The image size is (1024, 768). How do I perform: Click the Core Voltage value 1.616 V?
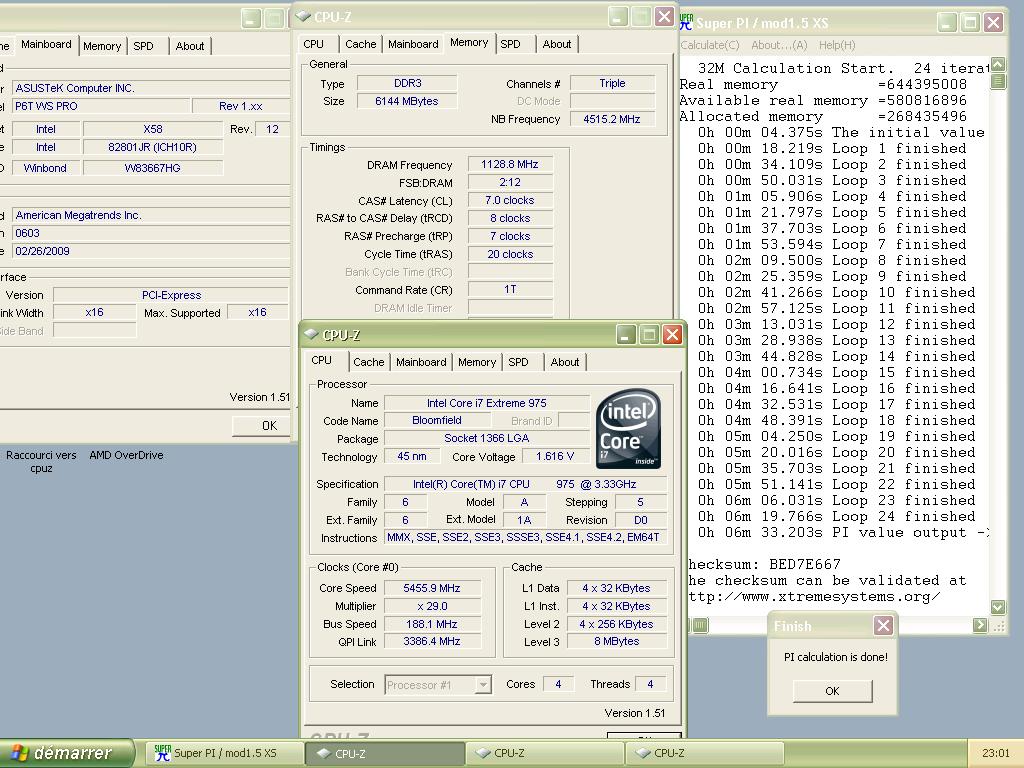555,456
